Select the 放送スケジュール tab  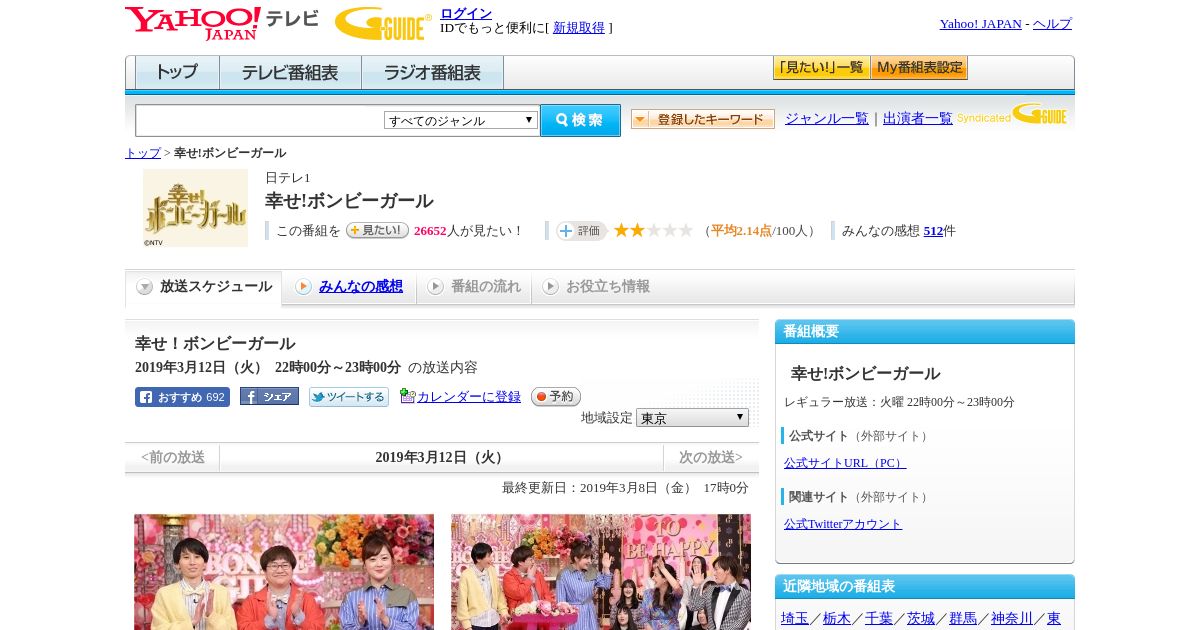click(x=204, y=287)
